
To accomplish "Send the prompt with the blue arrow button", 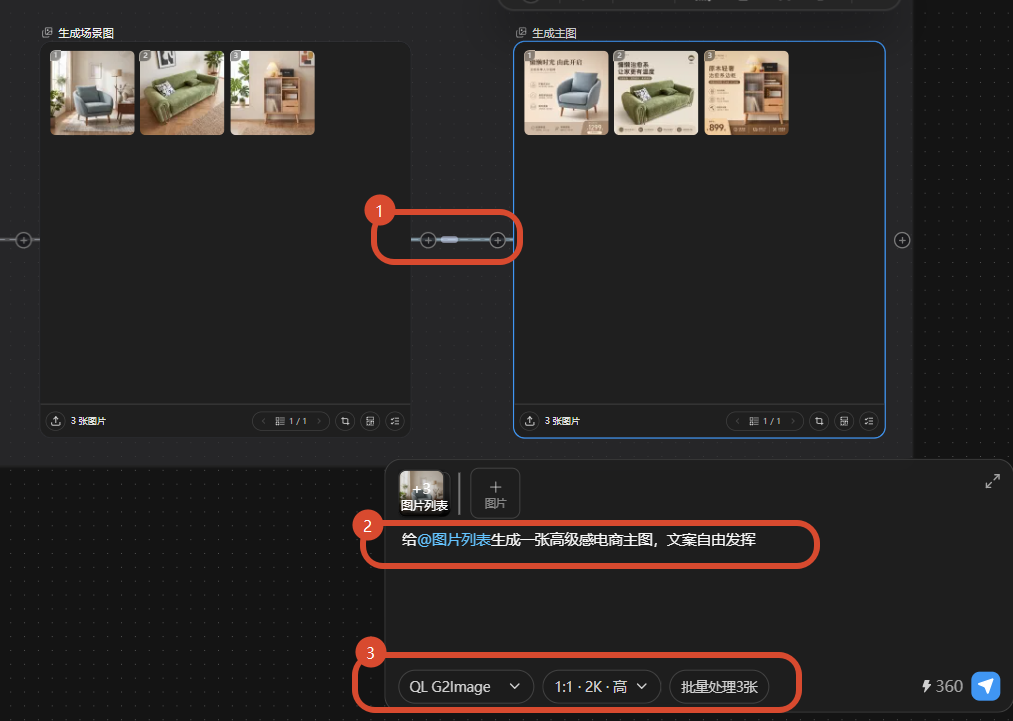I will point(986,686).
